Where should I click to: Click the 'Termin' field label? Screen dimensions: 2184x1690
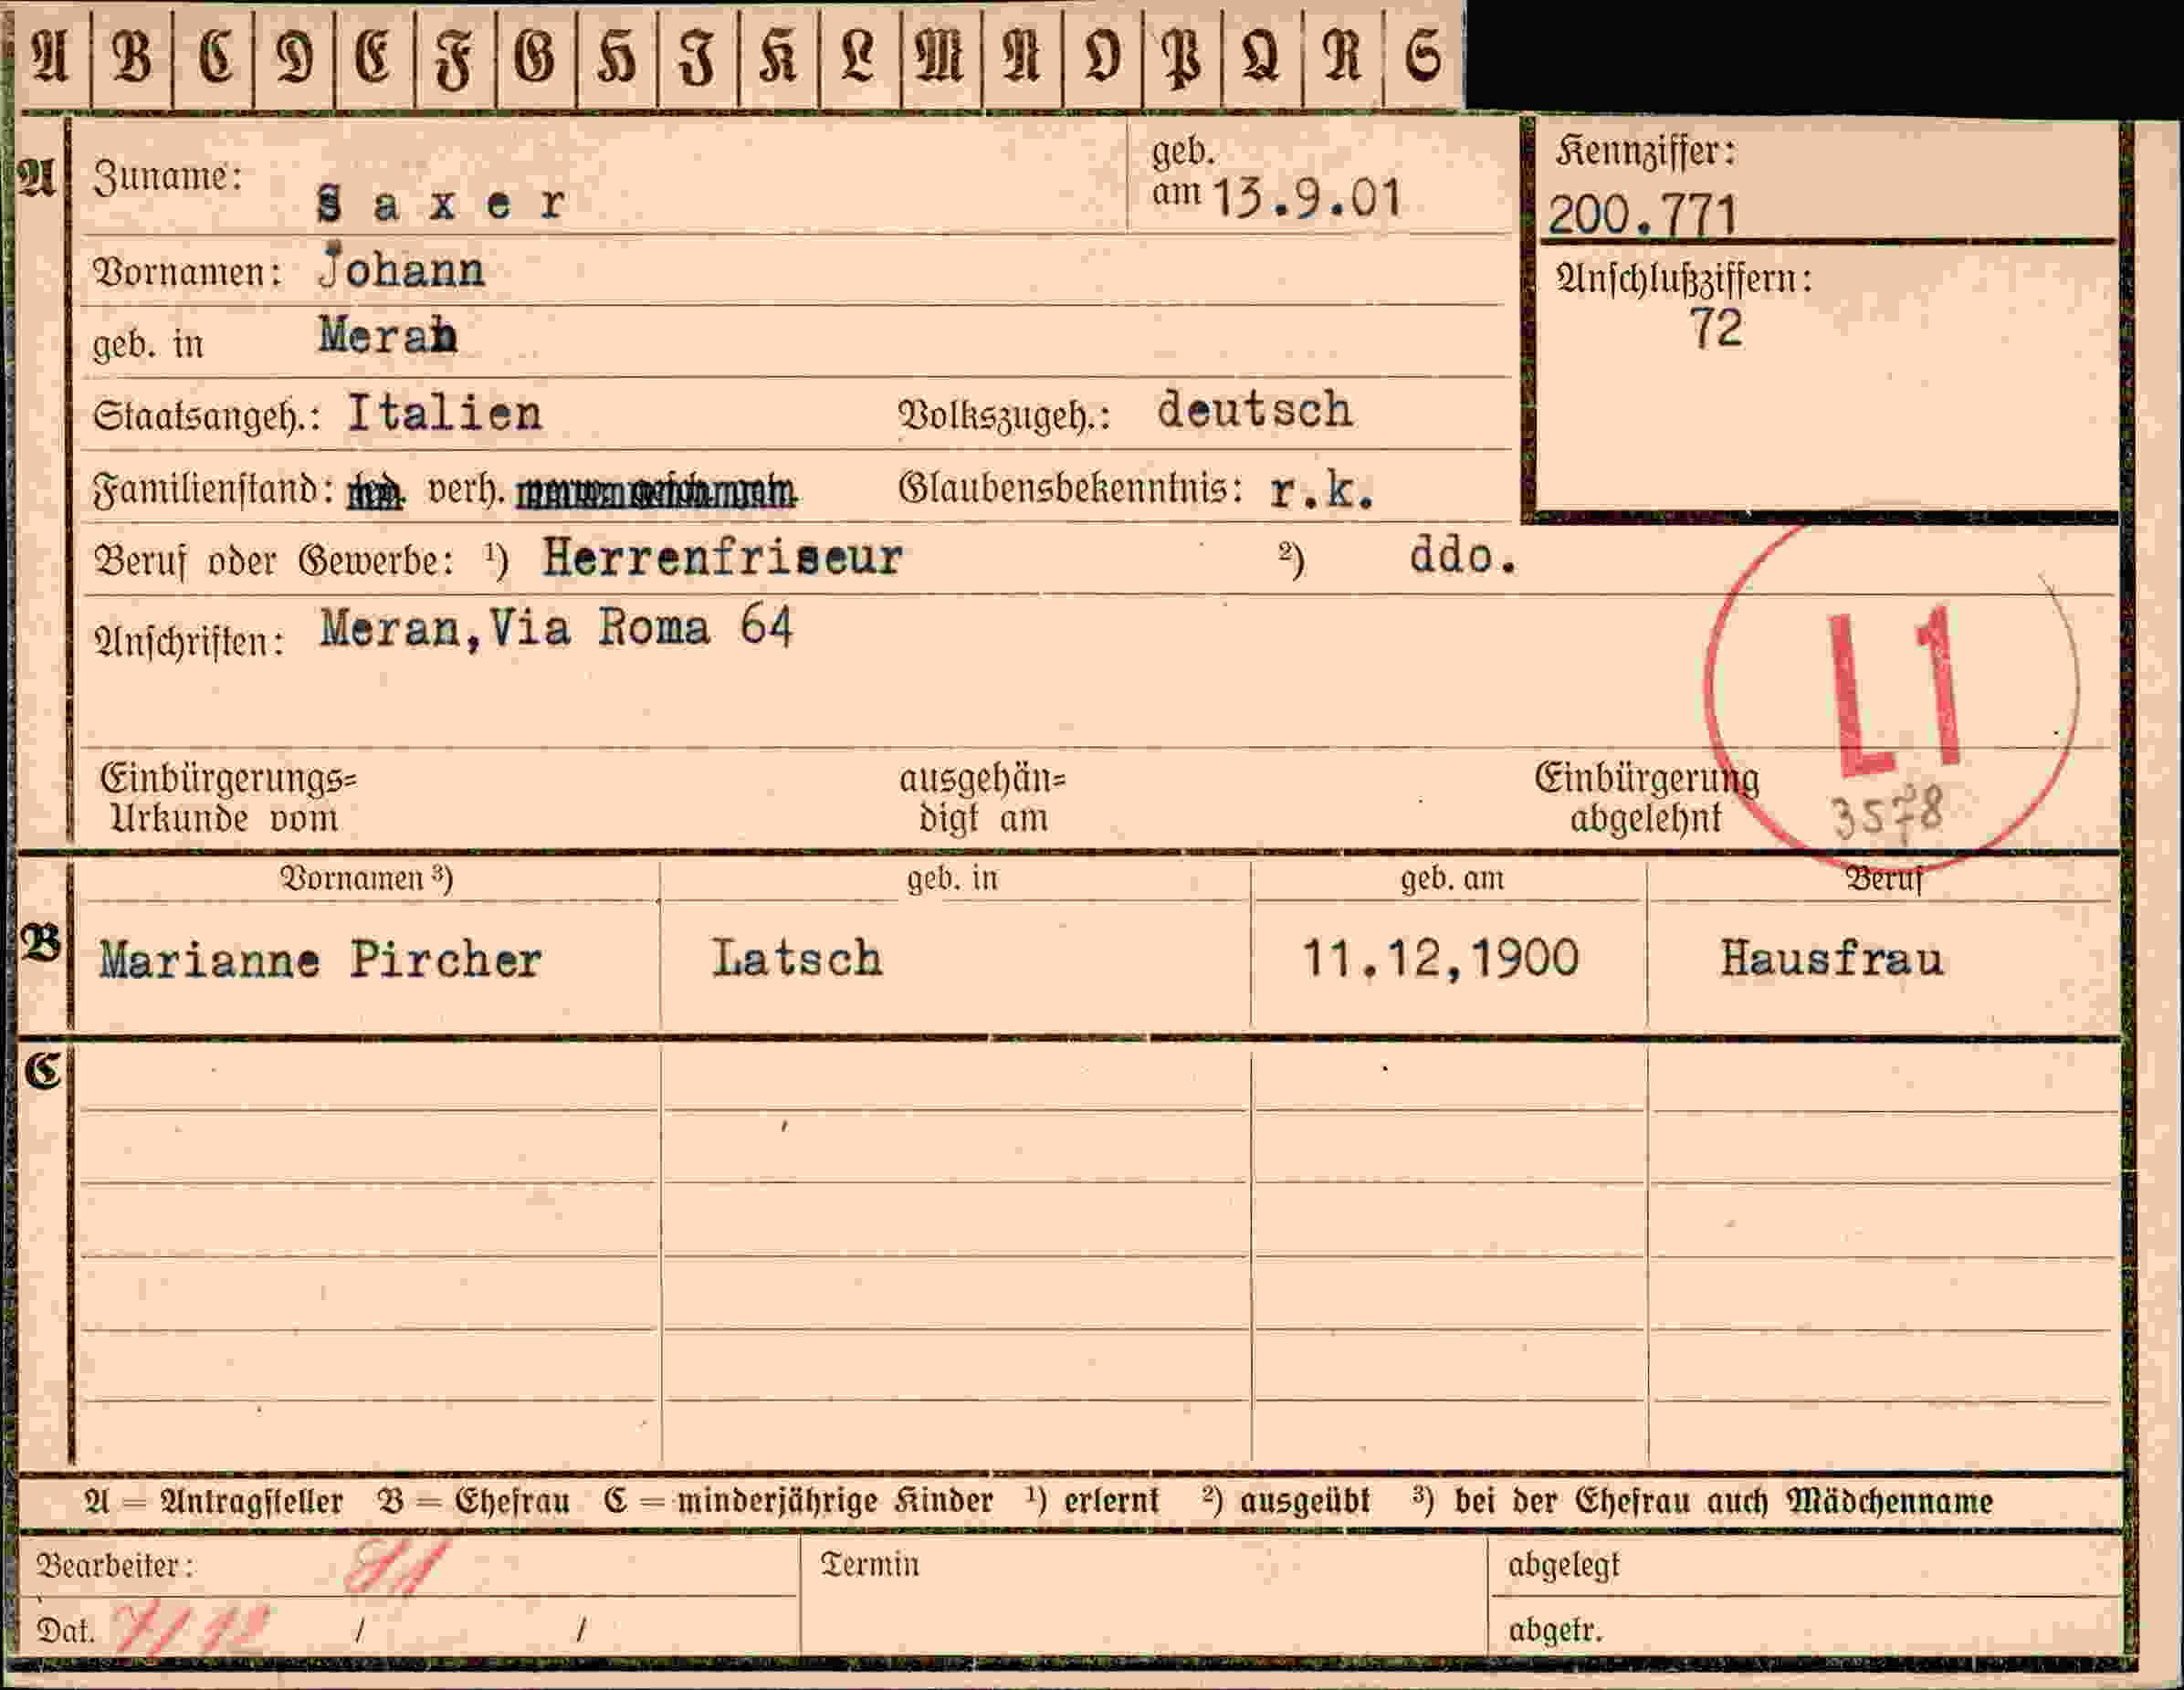click(869, 1564)
